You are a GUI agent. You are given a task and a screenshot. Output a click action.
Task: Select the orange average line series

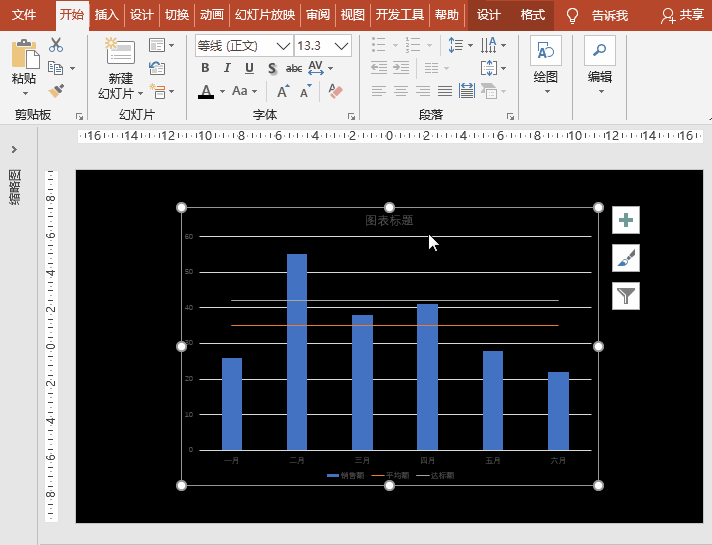pyautogui.click(x=395, y=325)
